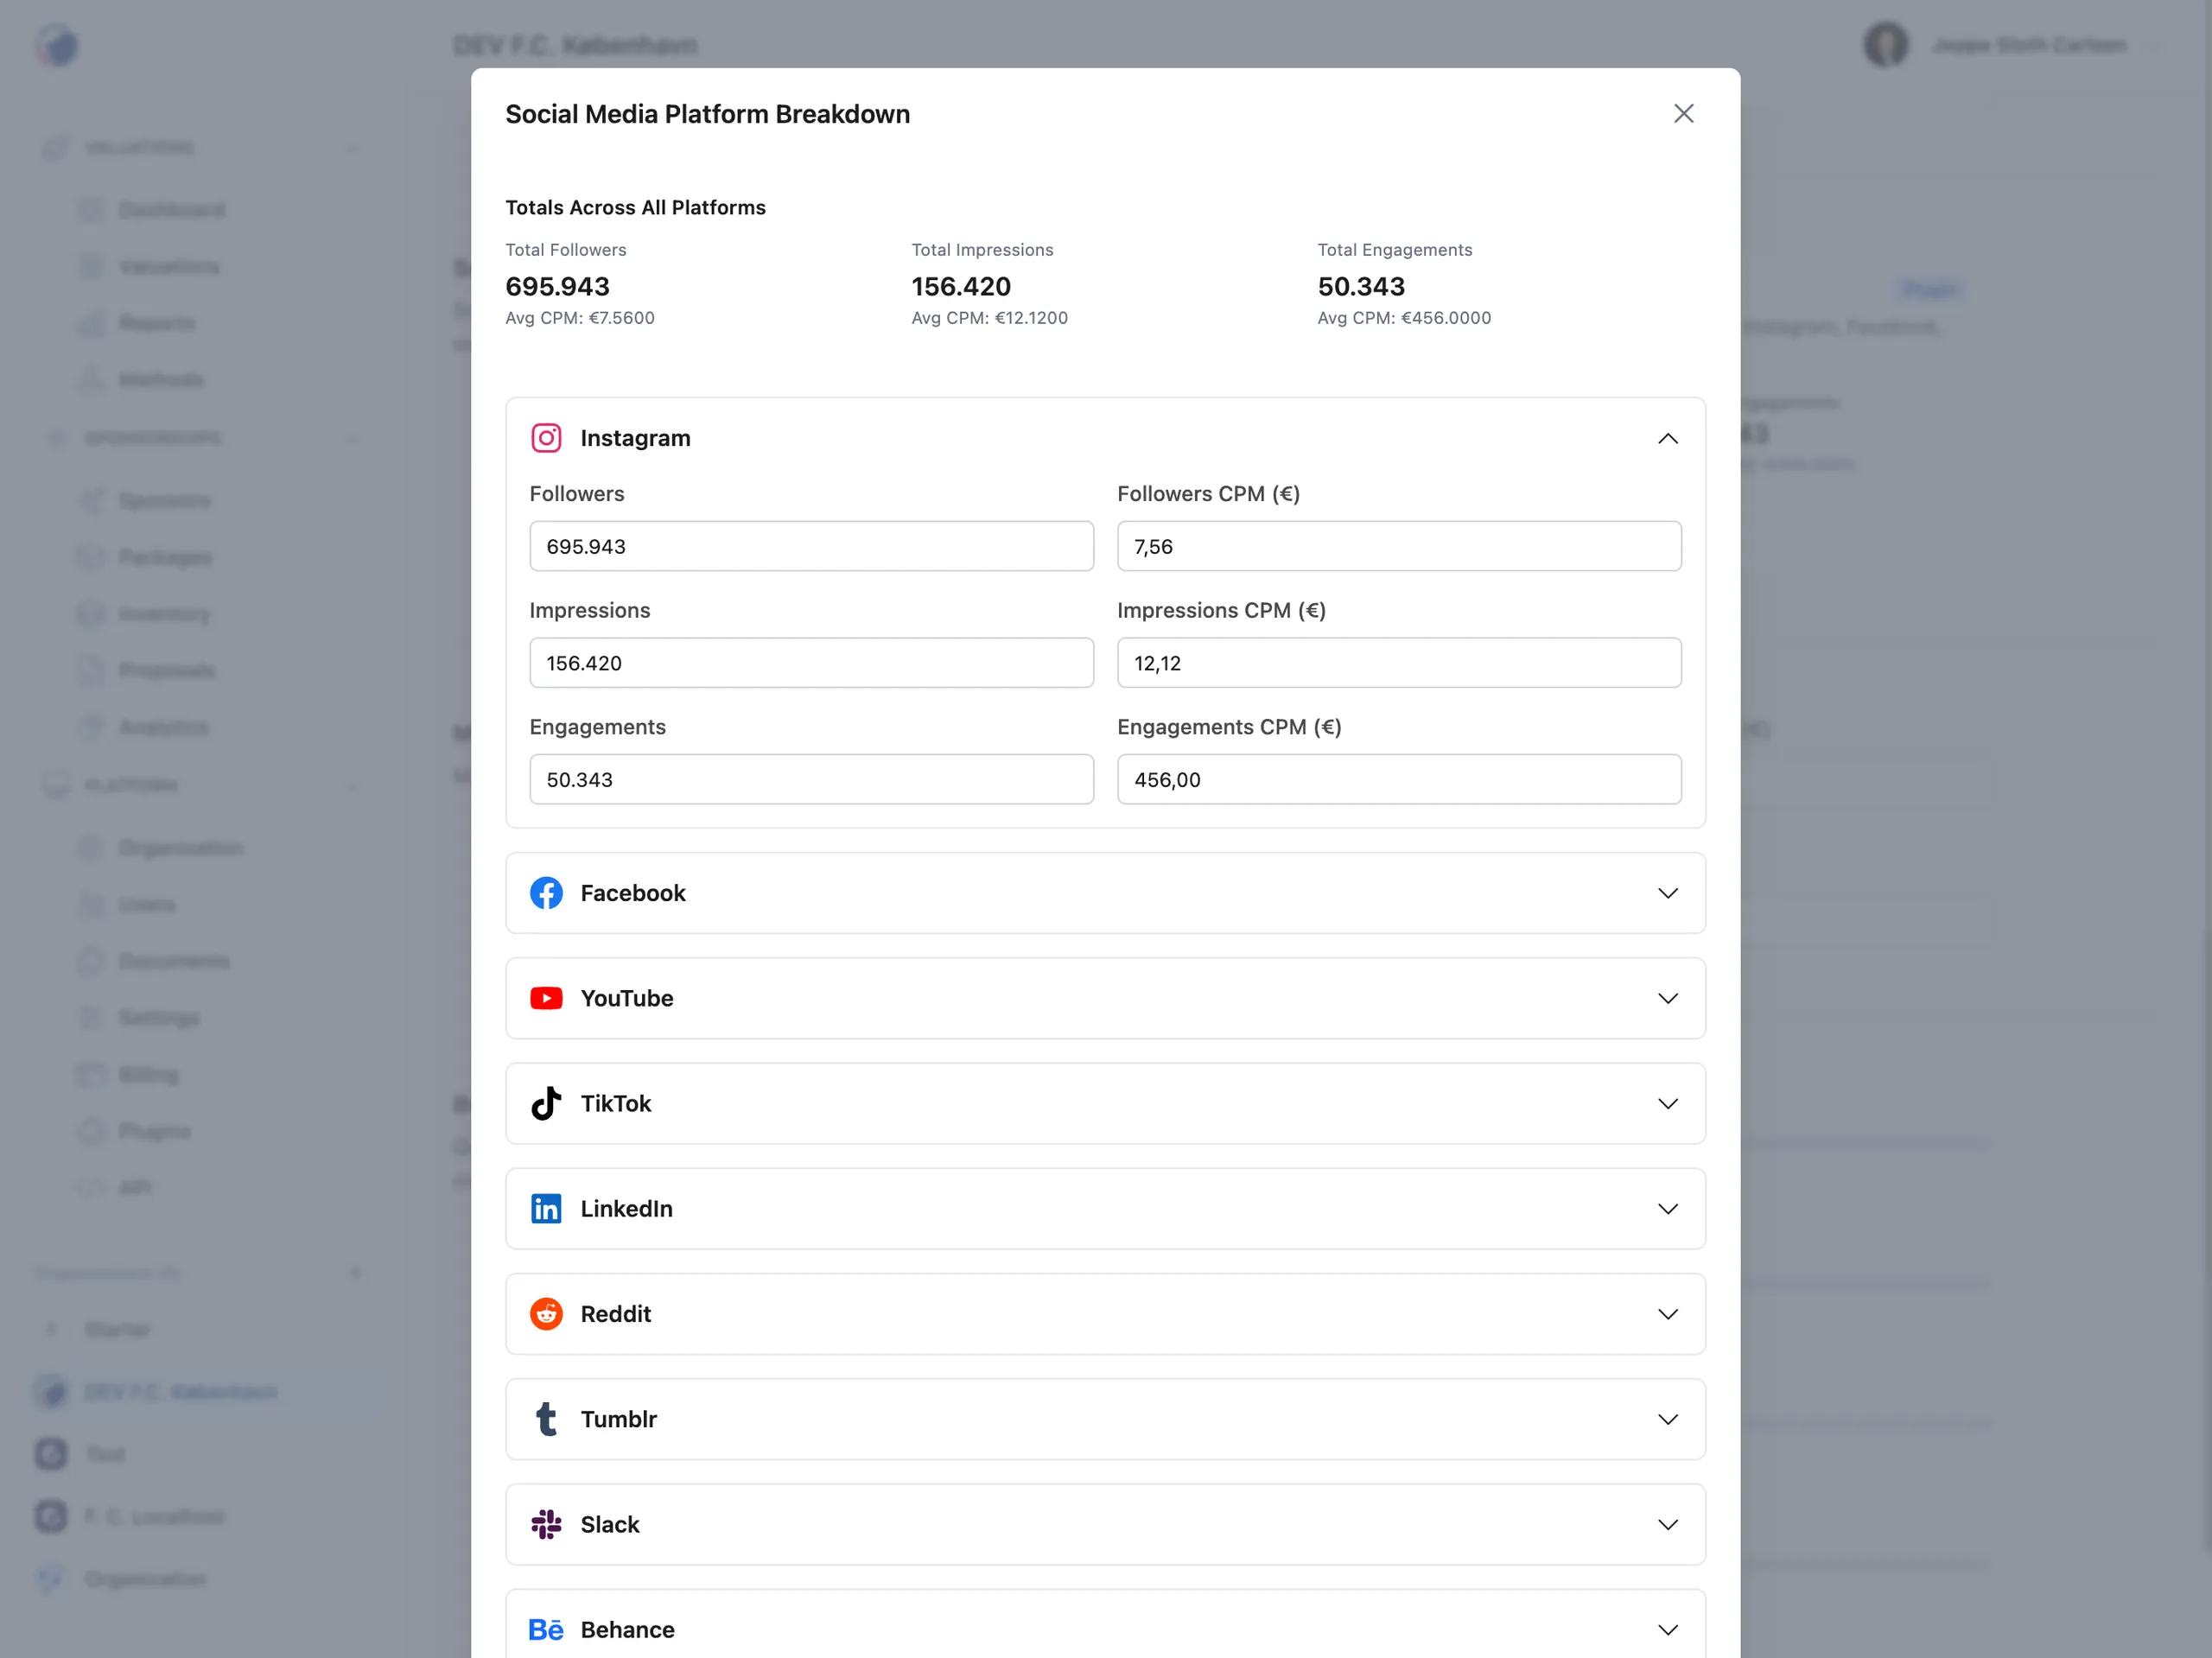
Task: Select the TikTok section title
Action: 616,1103
